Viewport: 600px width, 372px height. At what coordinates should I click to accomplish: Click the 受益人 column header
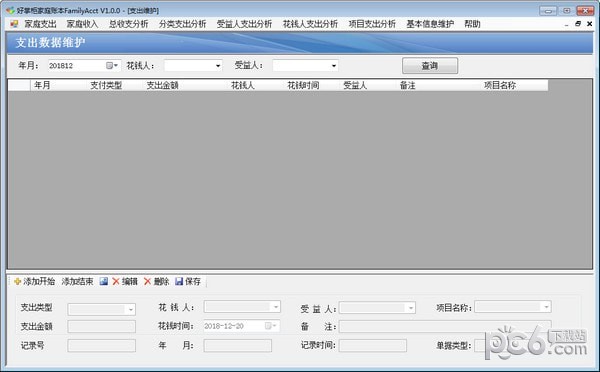point(368,85)
